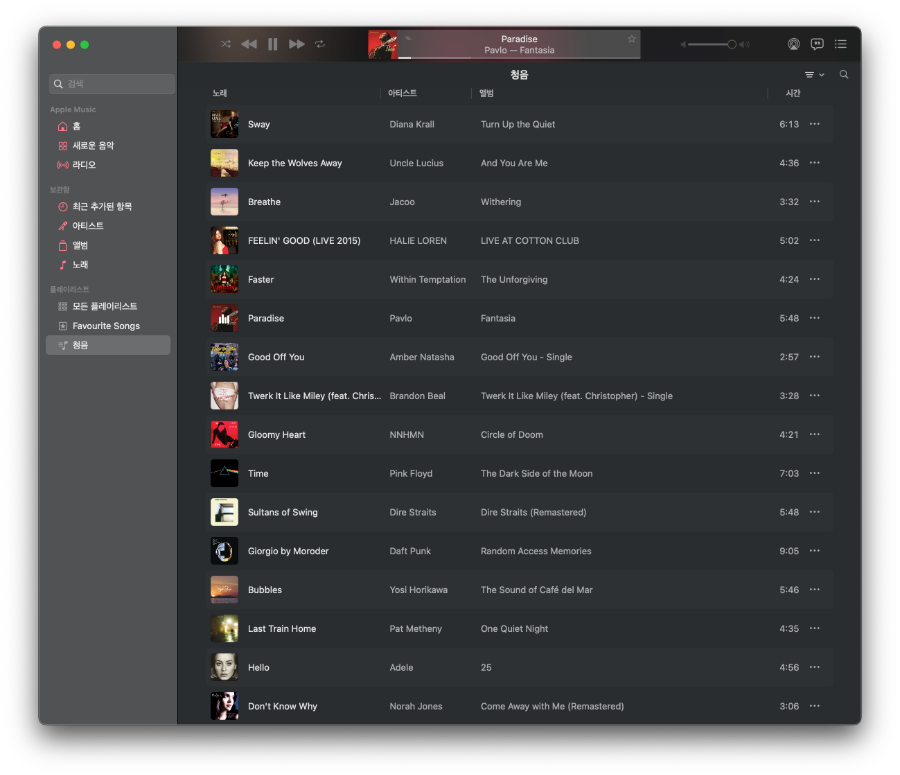Sort by the Artist (아티스트) column header

402,93
